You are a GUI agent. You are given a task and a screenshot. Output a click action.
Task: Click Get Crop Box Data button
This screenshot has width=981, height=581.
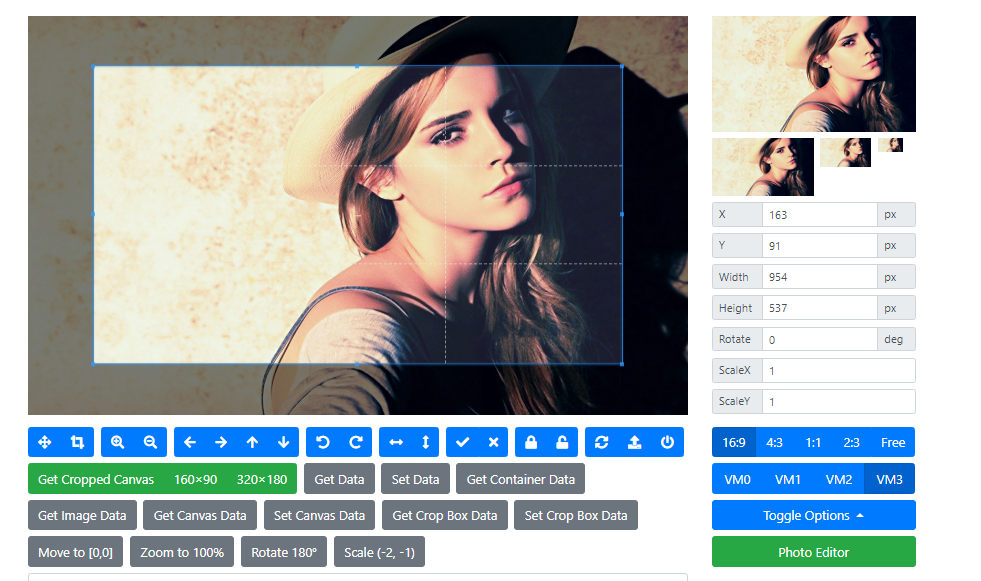tap(445, 515)
